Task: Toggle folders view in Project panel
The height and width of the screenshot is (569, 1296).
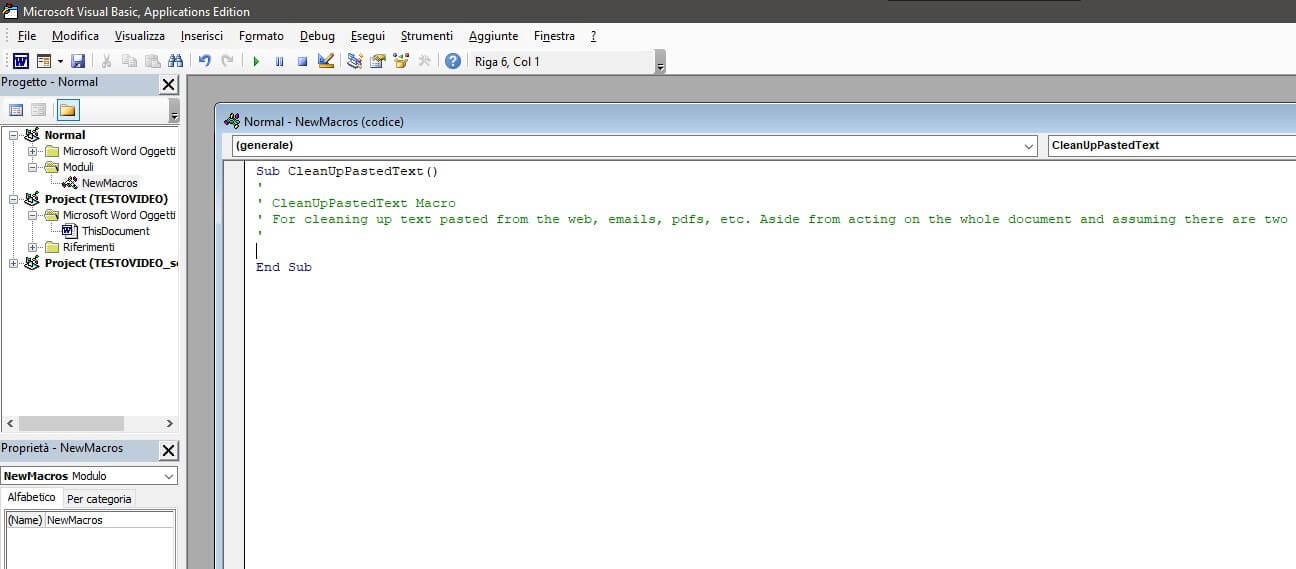Action: click(67, 110)
